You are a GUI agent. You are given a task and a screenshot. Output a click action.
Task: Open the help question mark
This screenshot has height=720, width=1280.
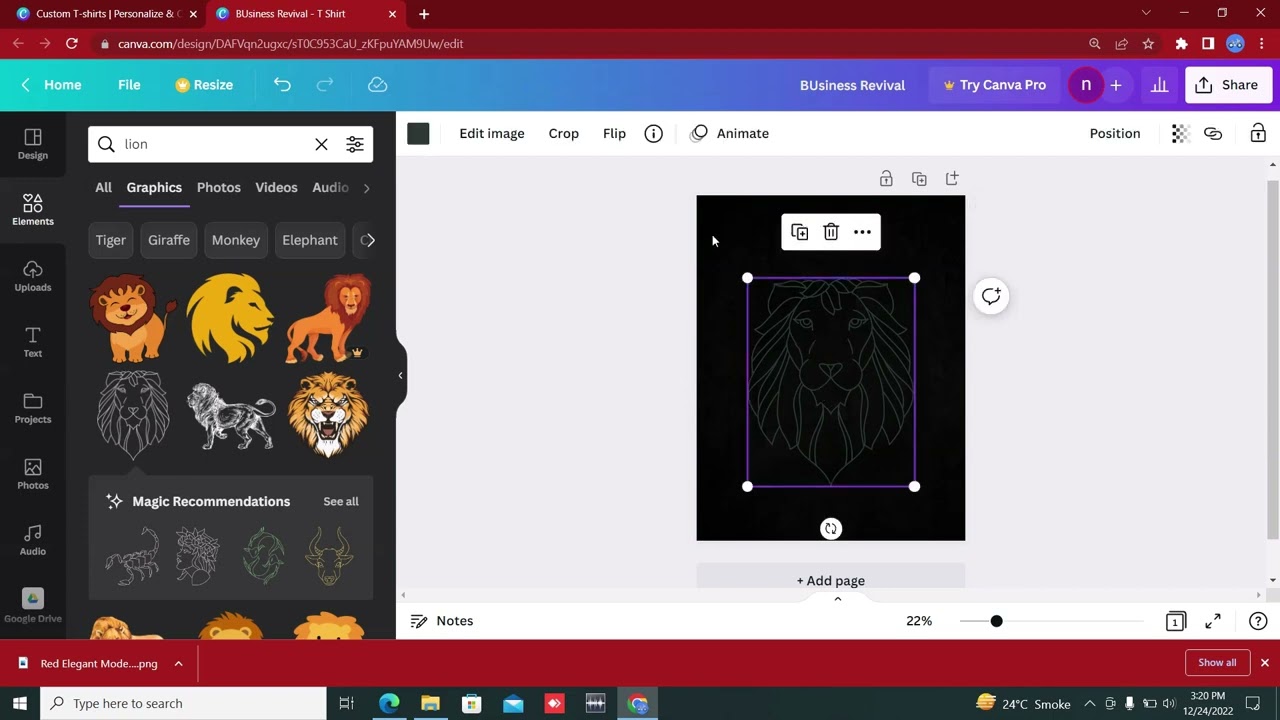click(x=1258, y=621)
